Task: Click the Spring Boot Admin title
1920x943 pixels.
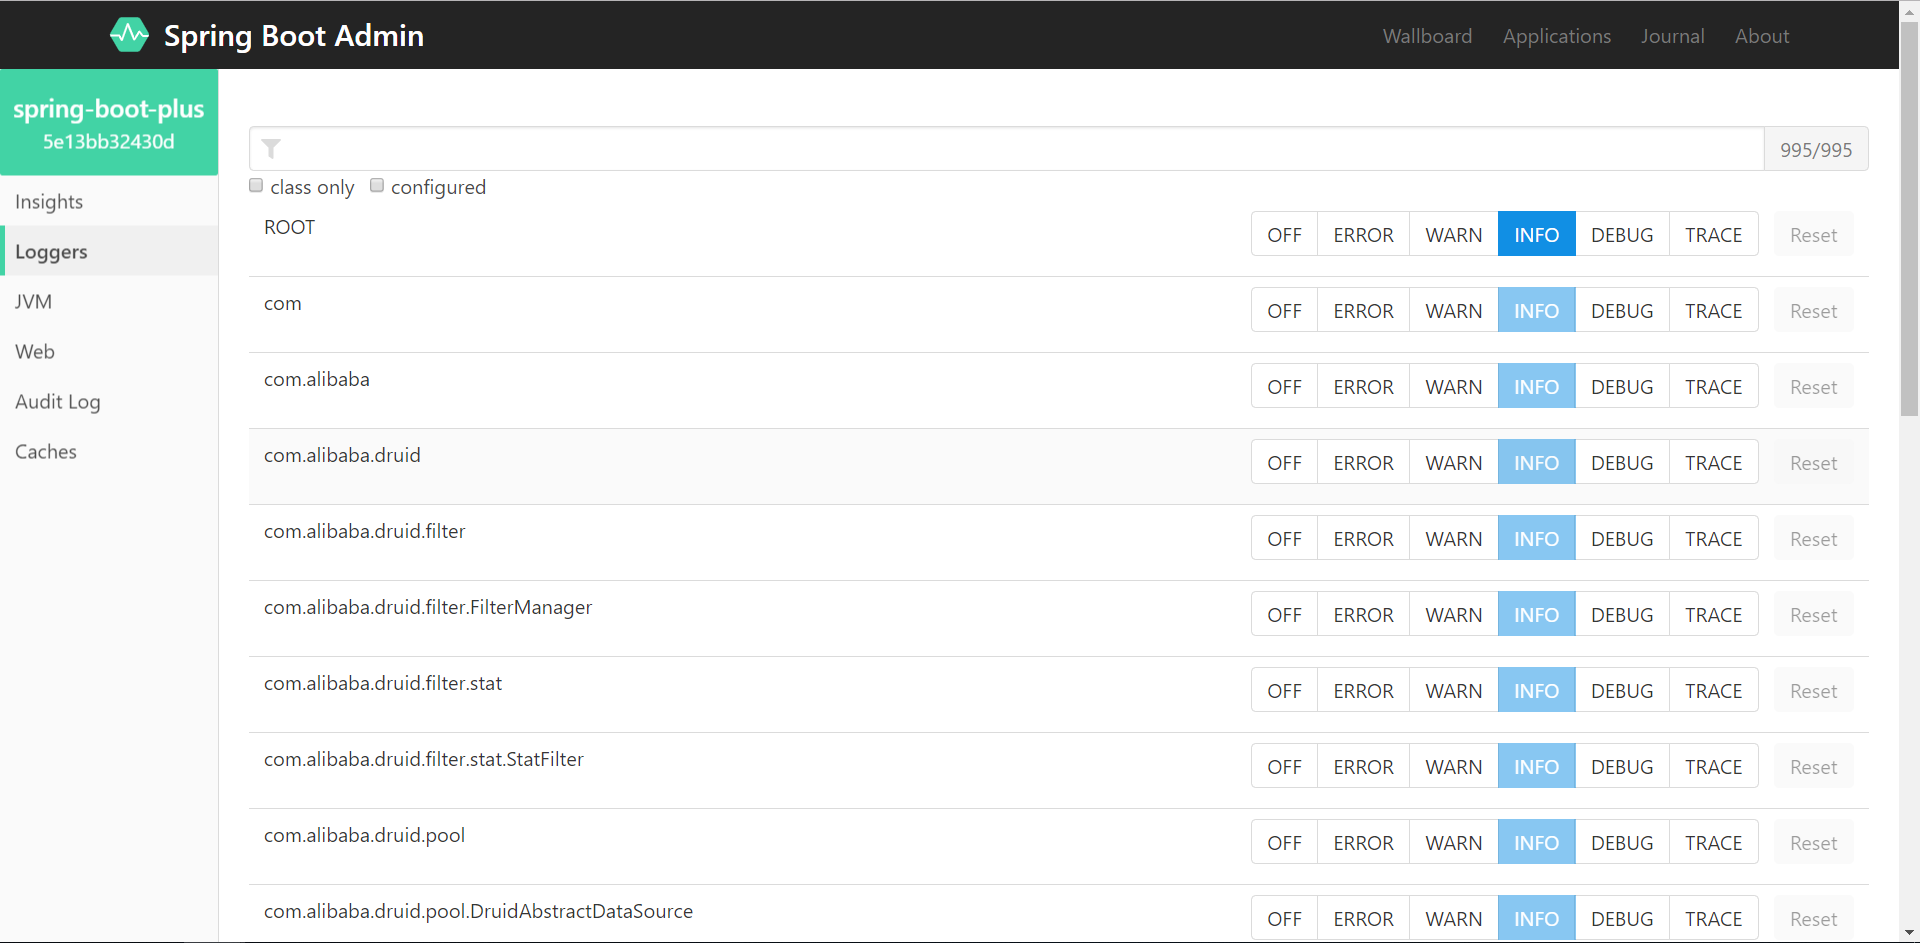Action: (x=294, y=36)
